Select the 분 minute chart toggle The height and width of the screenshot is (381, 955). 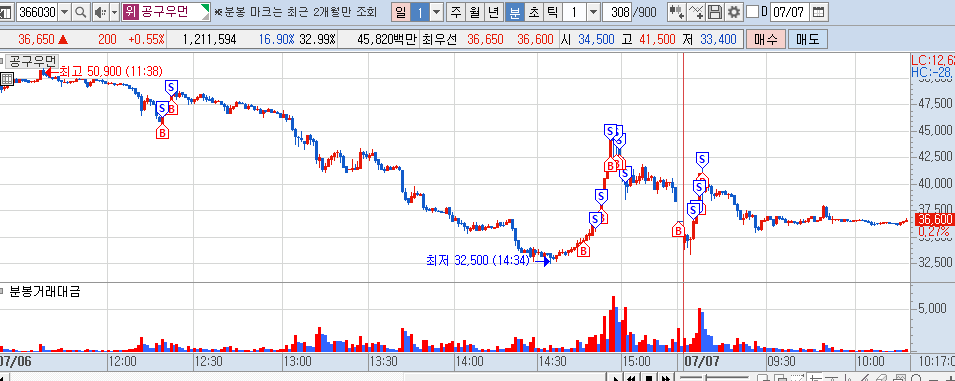515,12
